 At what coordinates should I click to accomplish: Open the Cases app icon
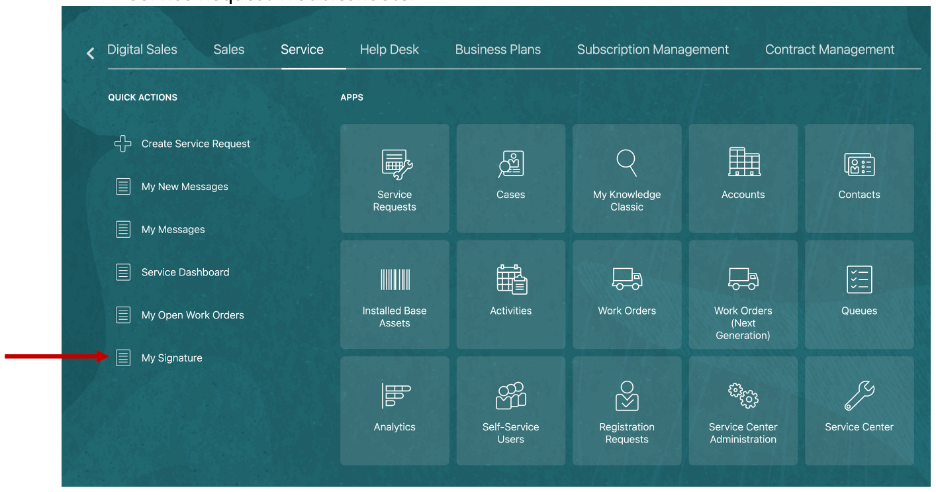pos(511,164)
